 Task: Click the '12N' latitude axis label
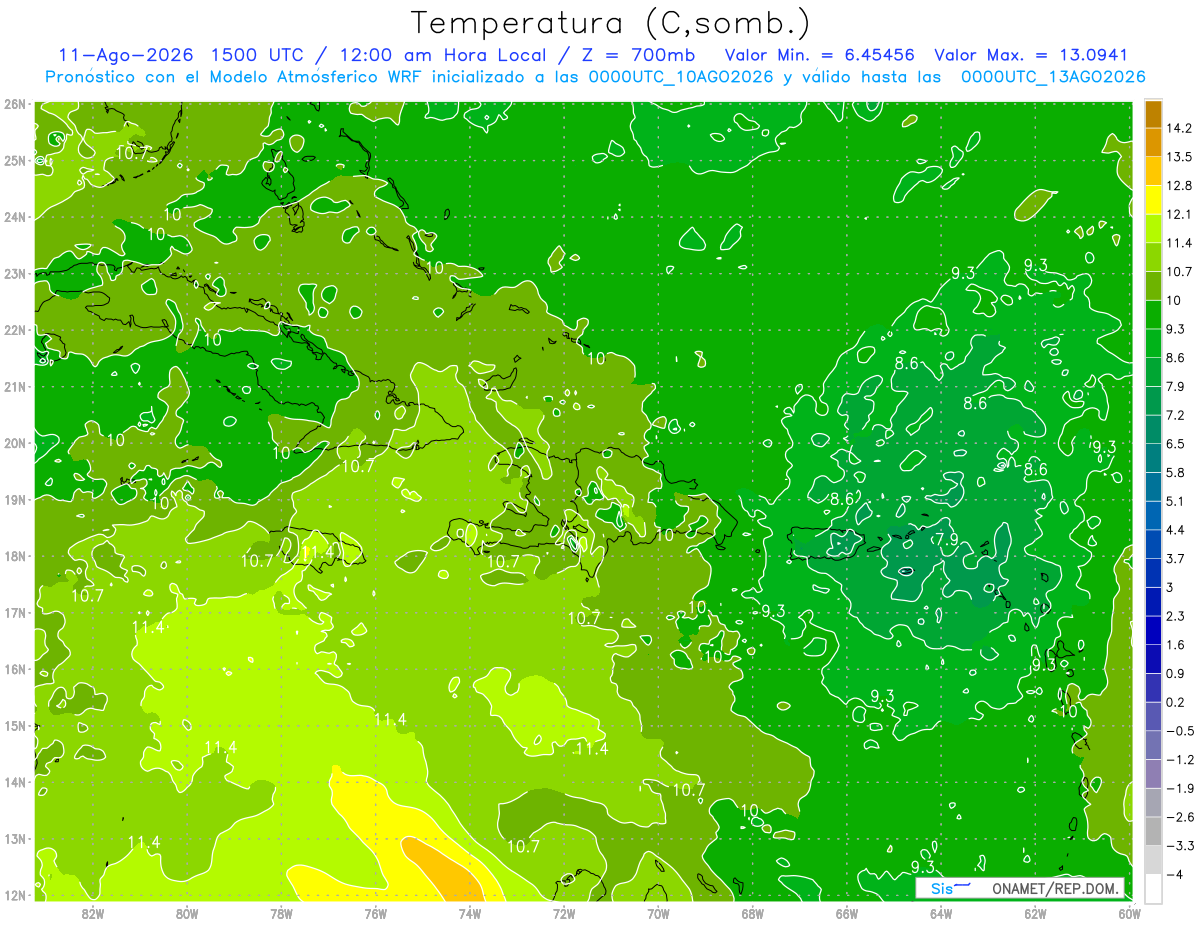click(14, 895)
